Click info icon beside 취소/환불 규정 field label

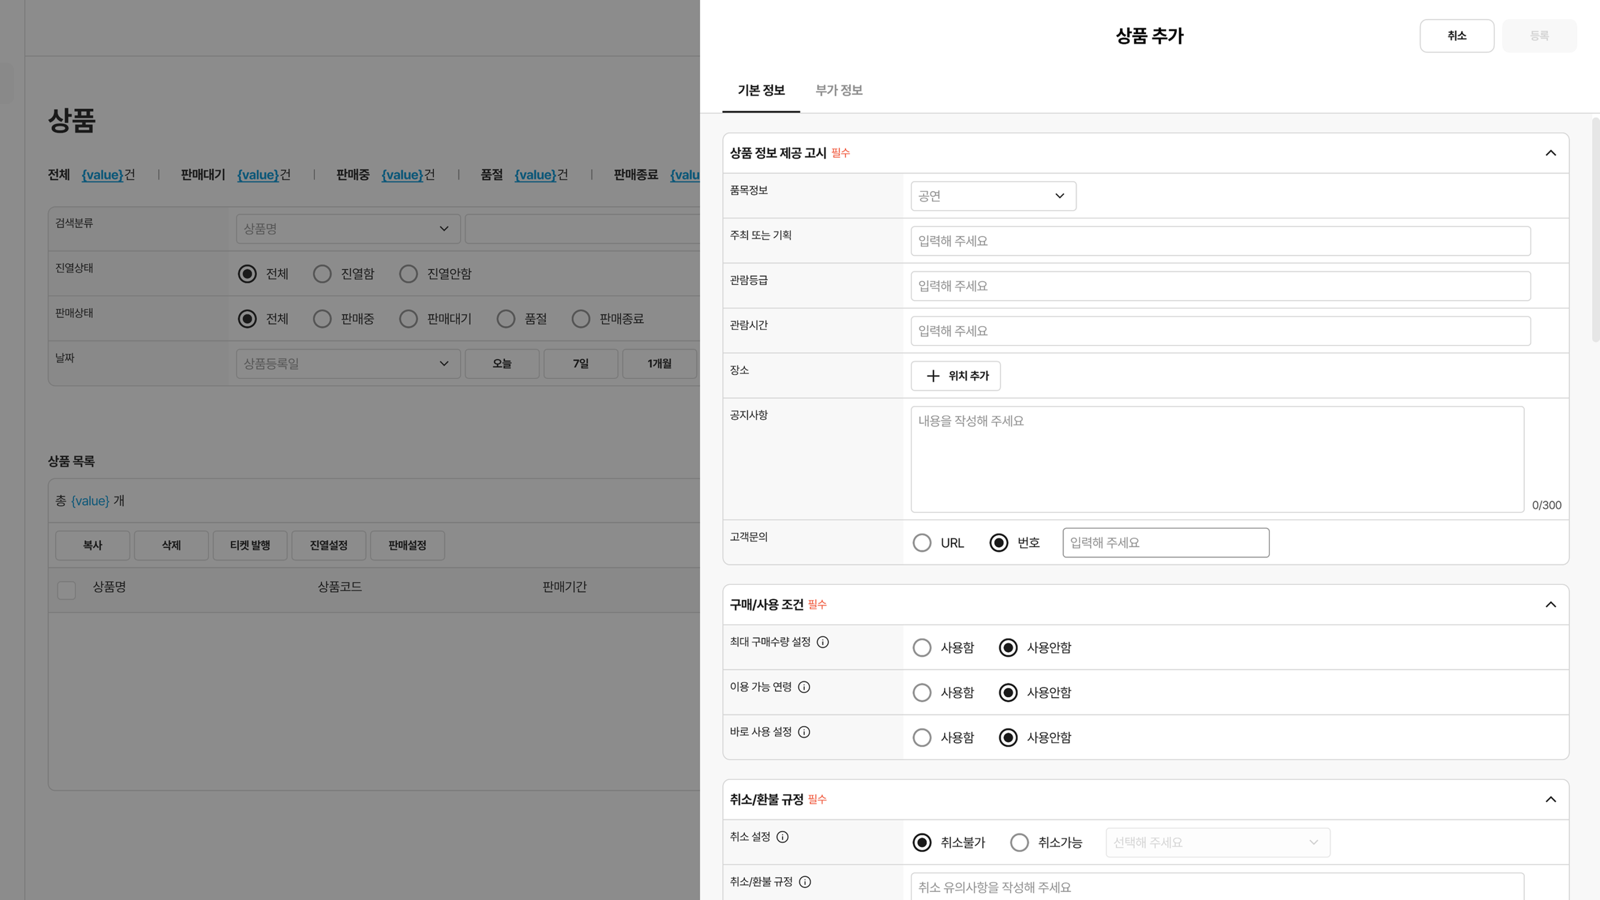(x=805, y=882)
